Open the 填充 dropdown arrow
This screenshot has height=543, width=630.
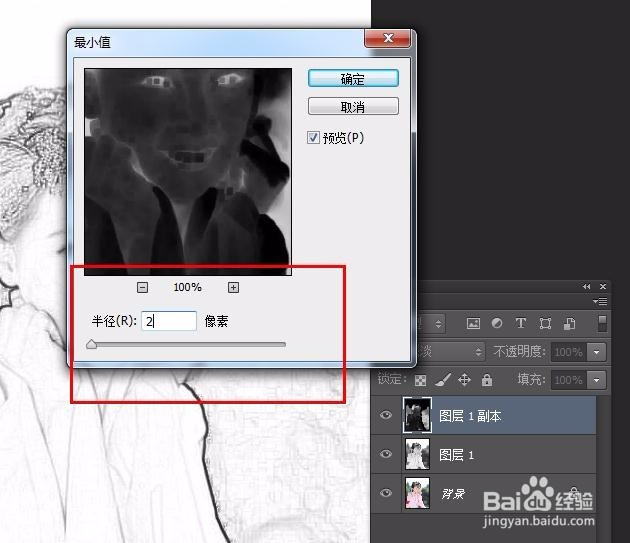point(596,380)
